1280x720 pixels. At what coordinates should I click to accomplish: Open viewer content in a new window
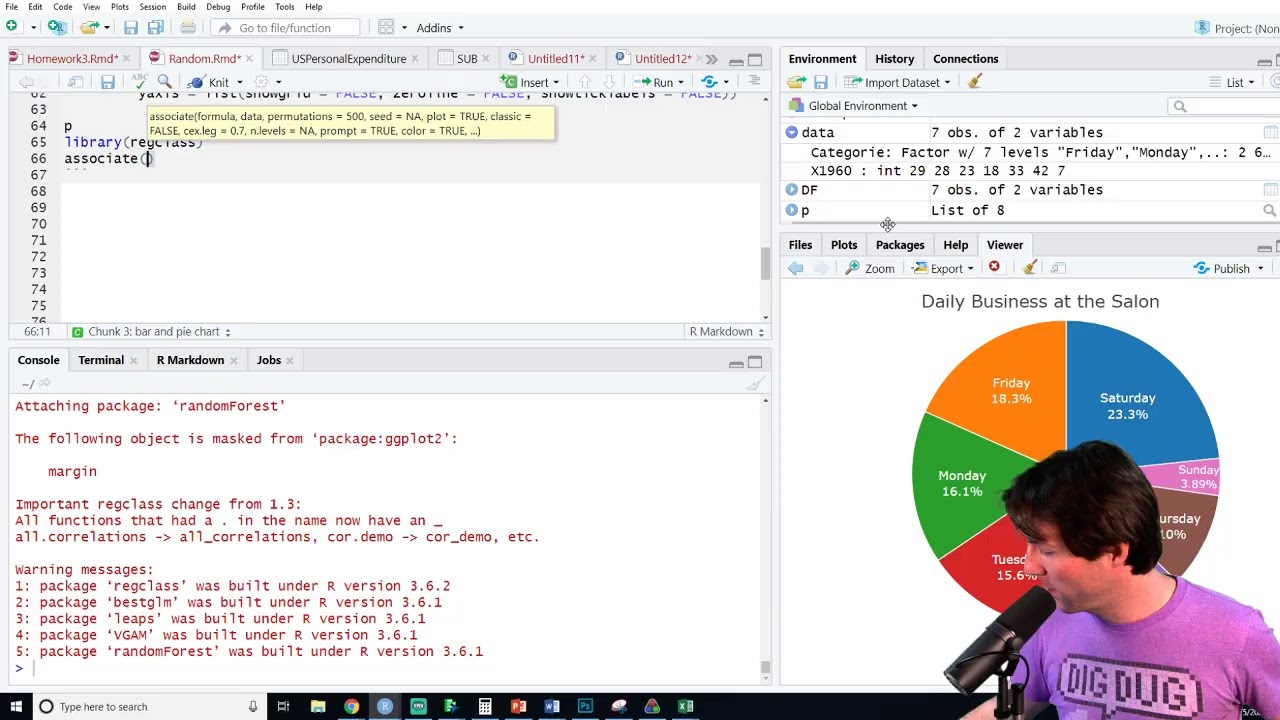point(1058,268)
